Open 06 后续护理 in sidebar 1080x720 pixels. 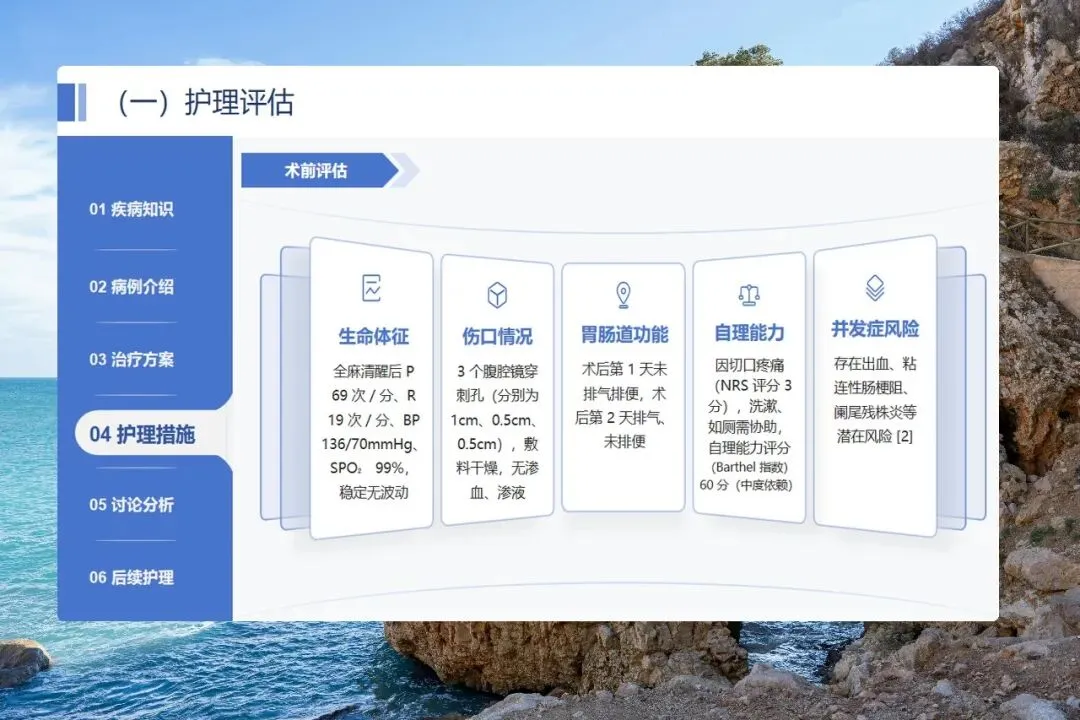(131, 577)
